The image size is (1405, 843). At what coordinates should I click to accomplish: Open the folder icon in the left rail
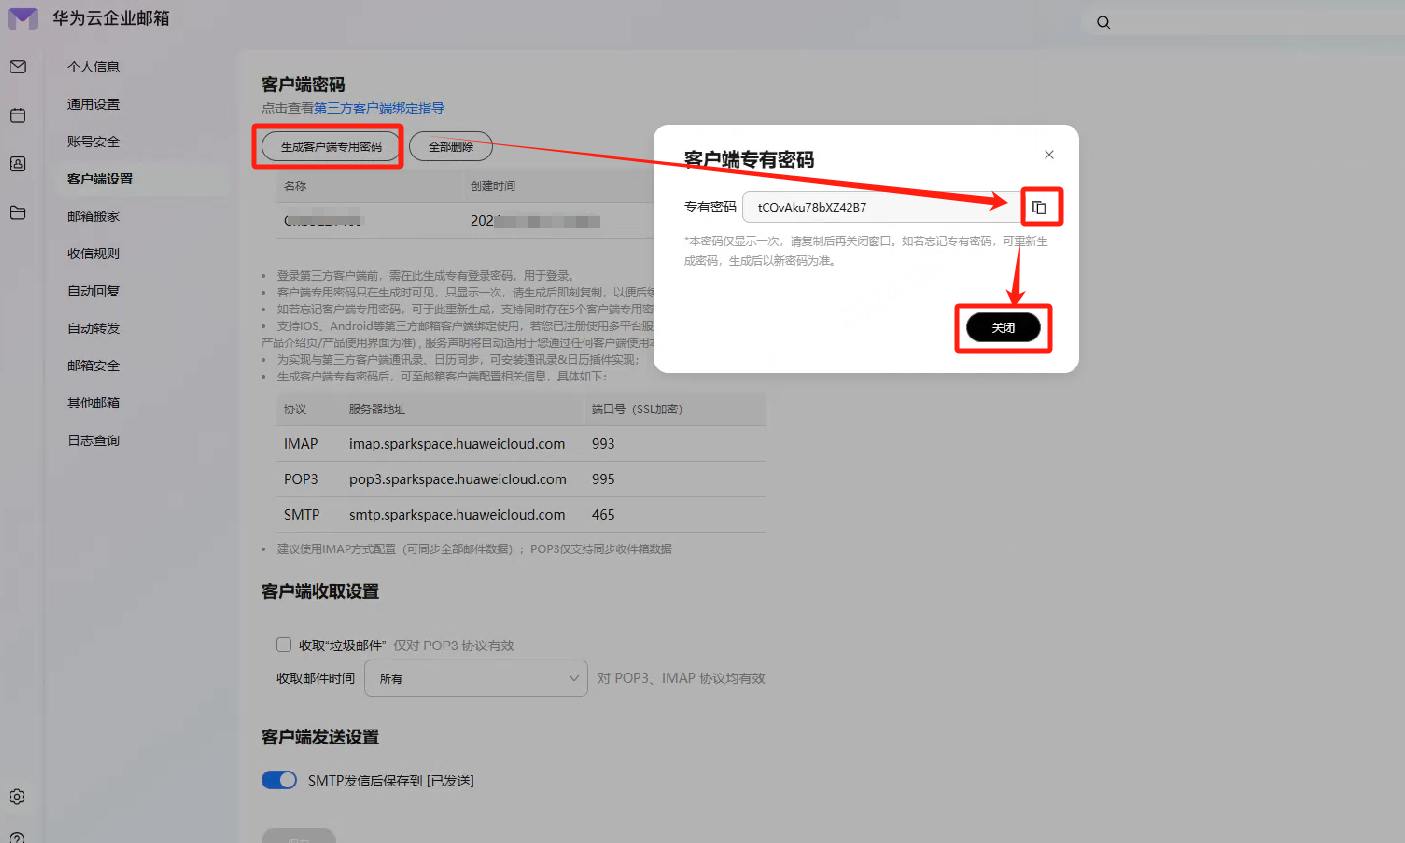coord(17,212)
